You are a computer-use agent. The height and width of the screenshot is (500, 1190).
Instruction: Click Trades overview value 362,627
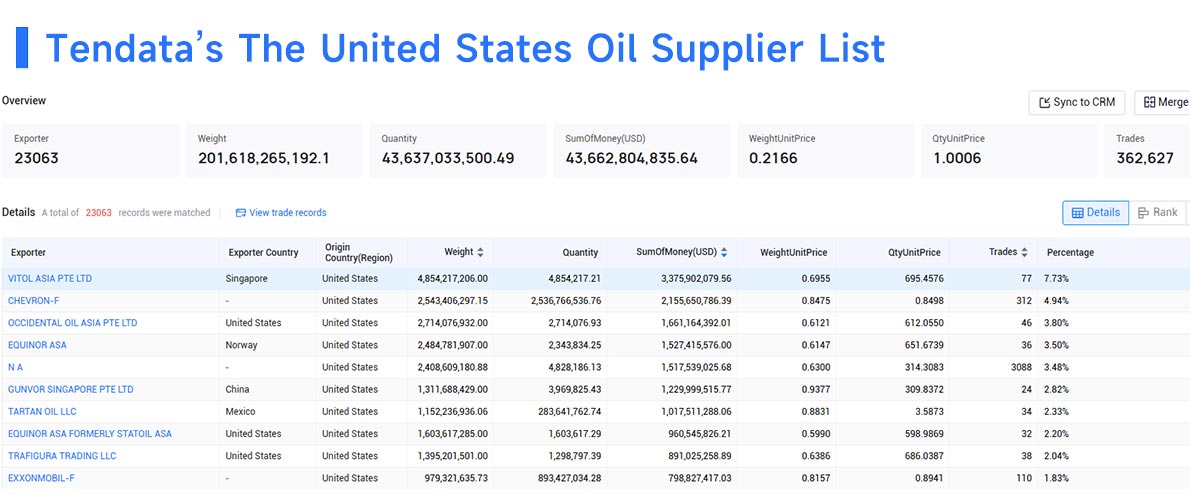[x=1144, y=159]
